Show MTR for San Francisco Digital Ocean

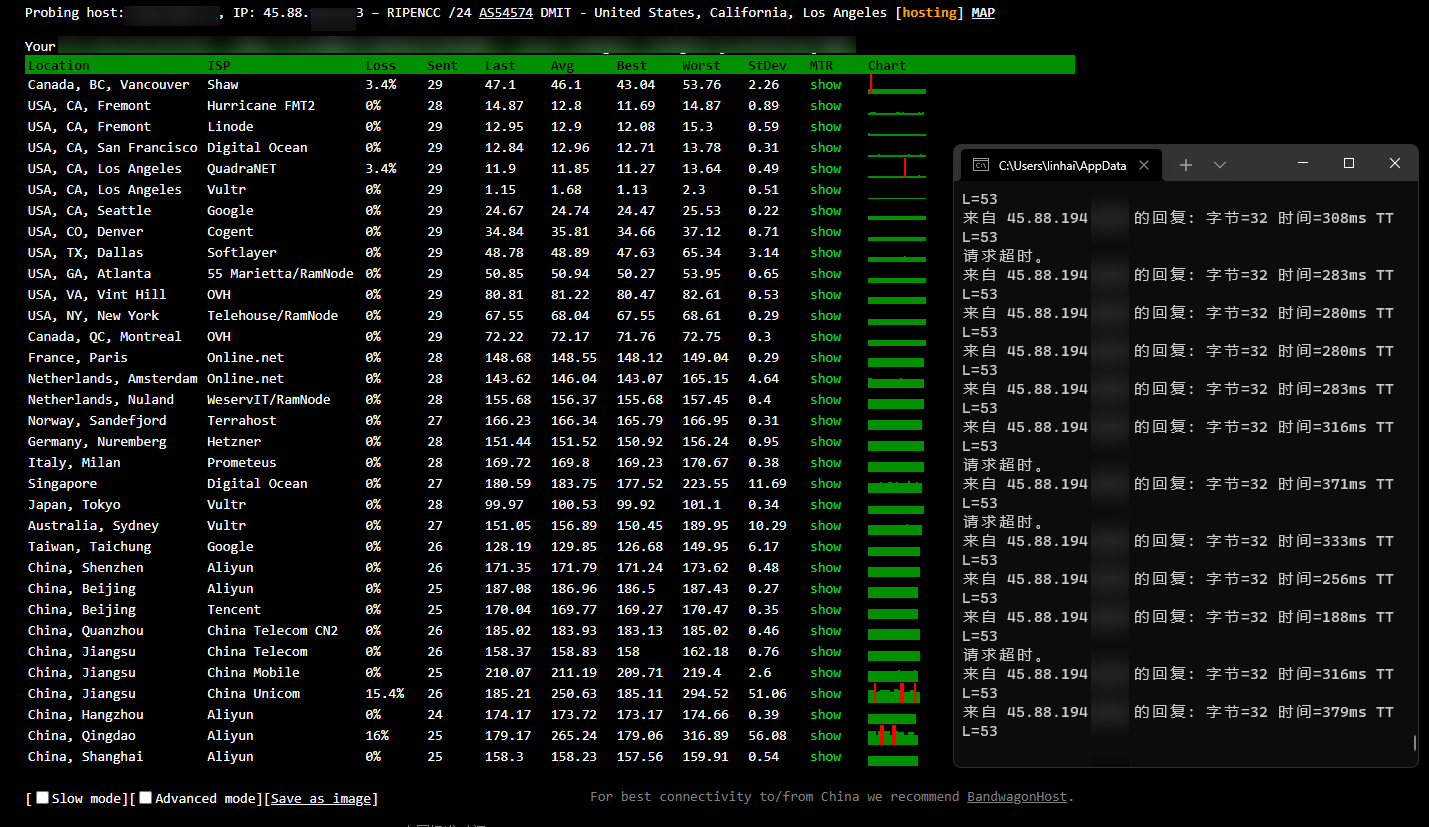(x=826, y=148)
